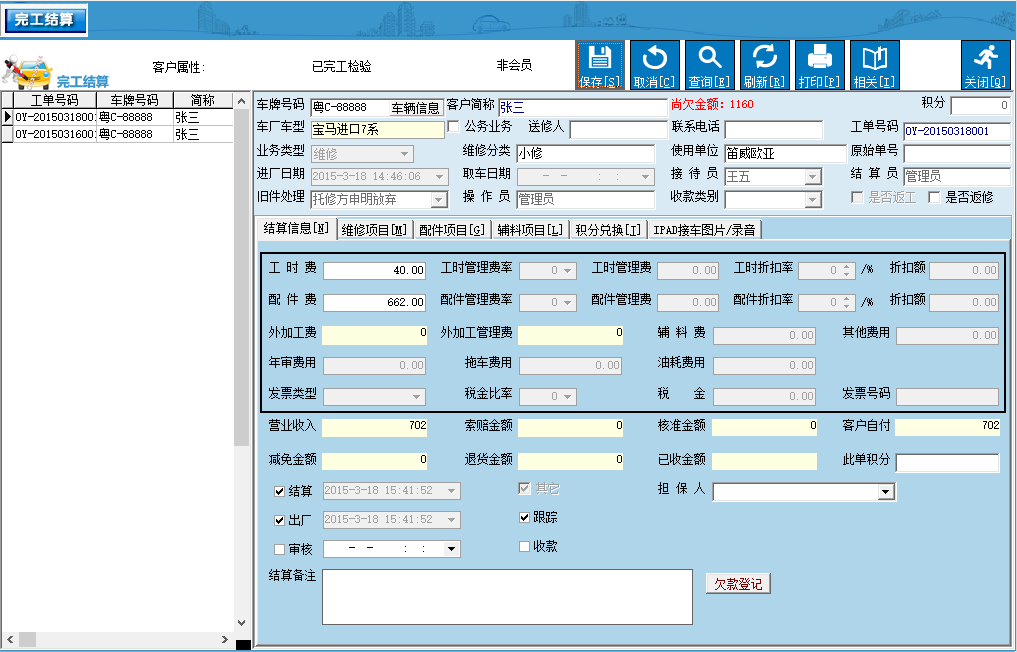Open the 工时管理费率 dropdown
The image size is (1017, 652).
568,271
